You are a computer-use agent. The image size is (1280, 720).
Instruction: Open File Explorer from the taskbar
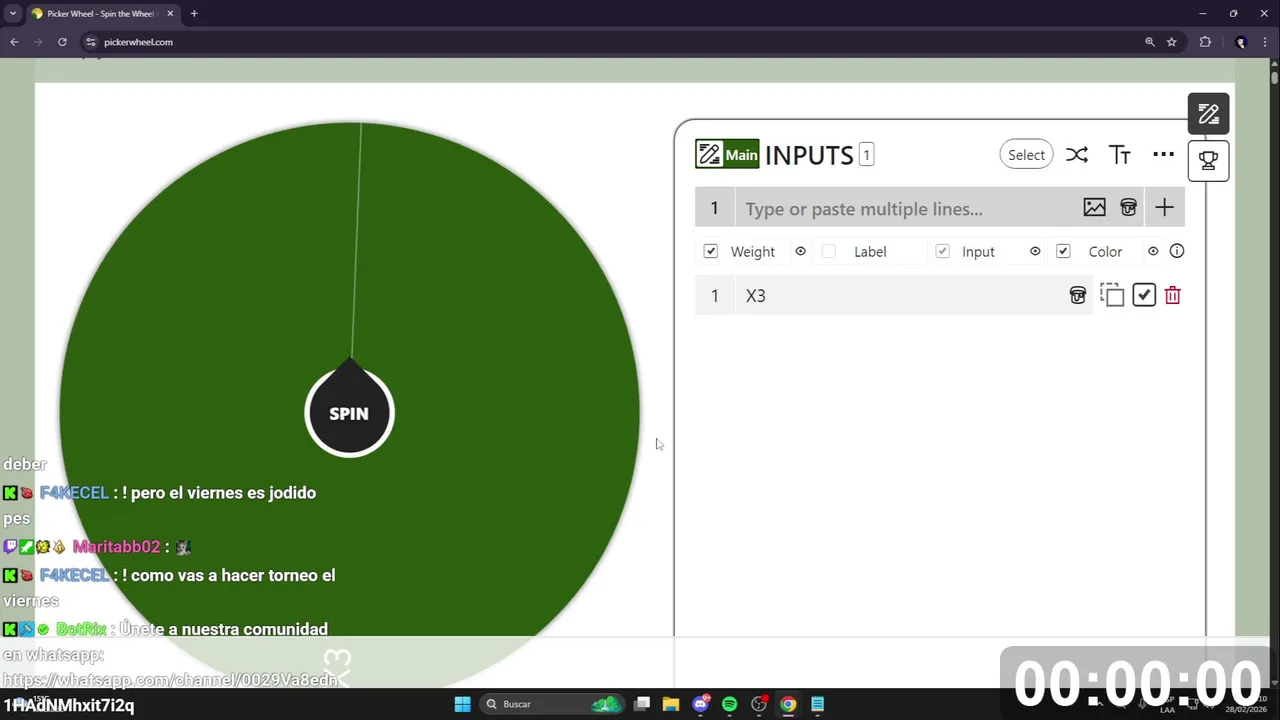point(671,704)
